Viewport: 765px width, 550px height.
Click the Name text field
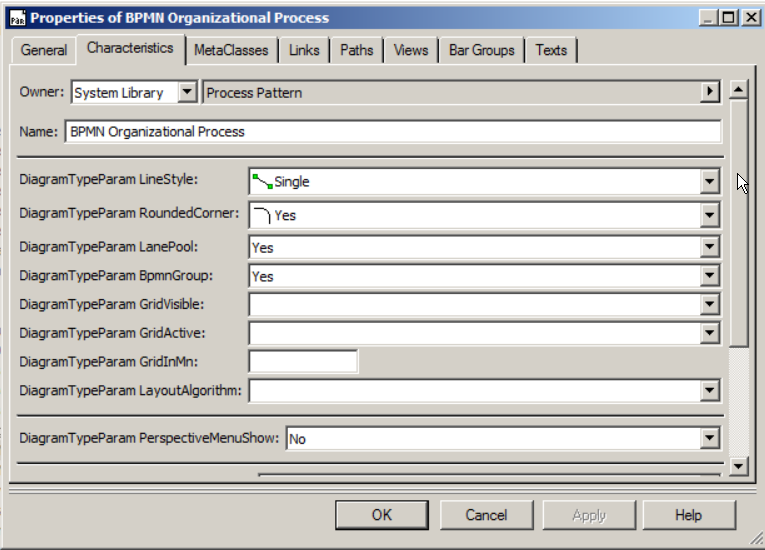[393, 132]
